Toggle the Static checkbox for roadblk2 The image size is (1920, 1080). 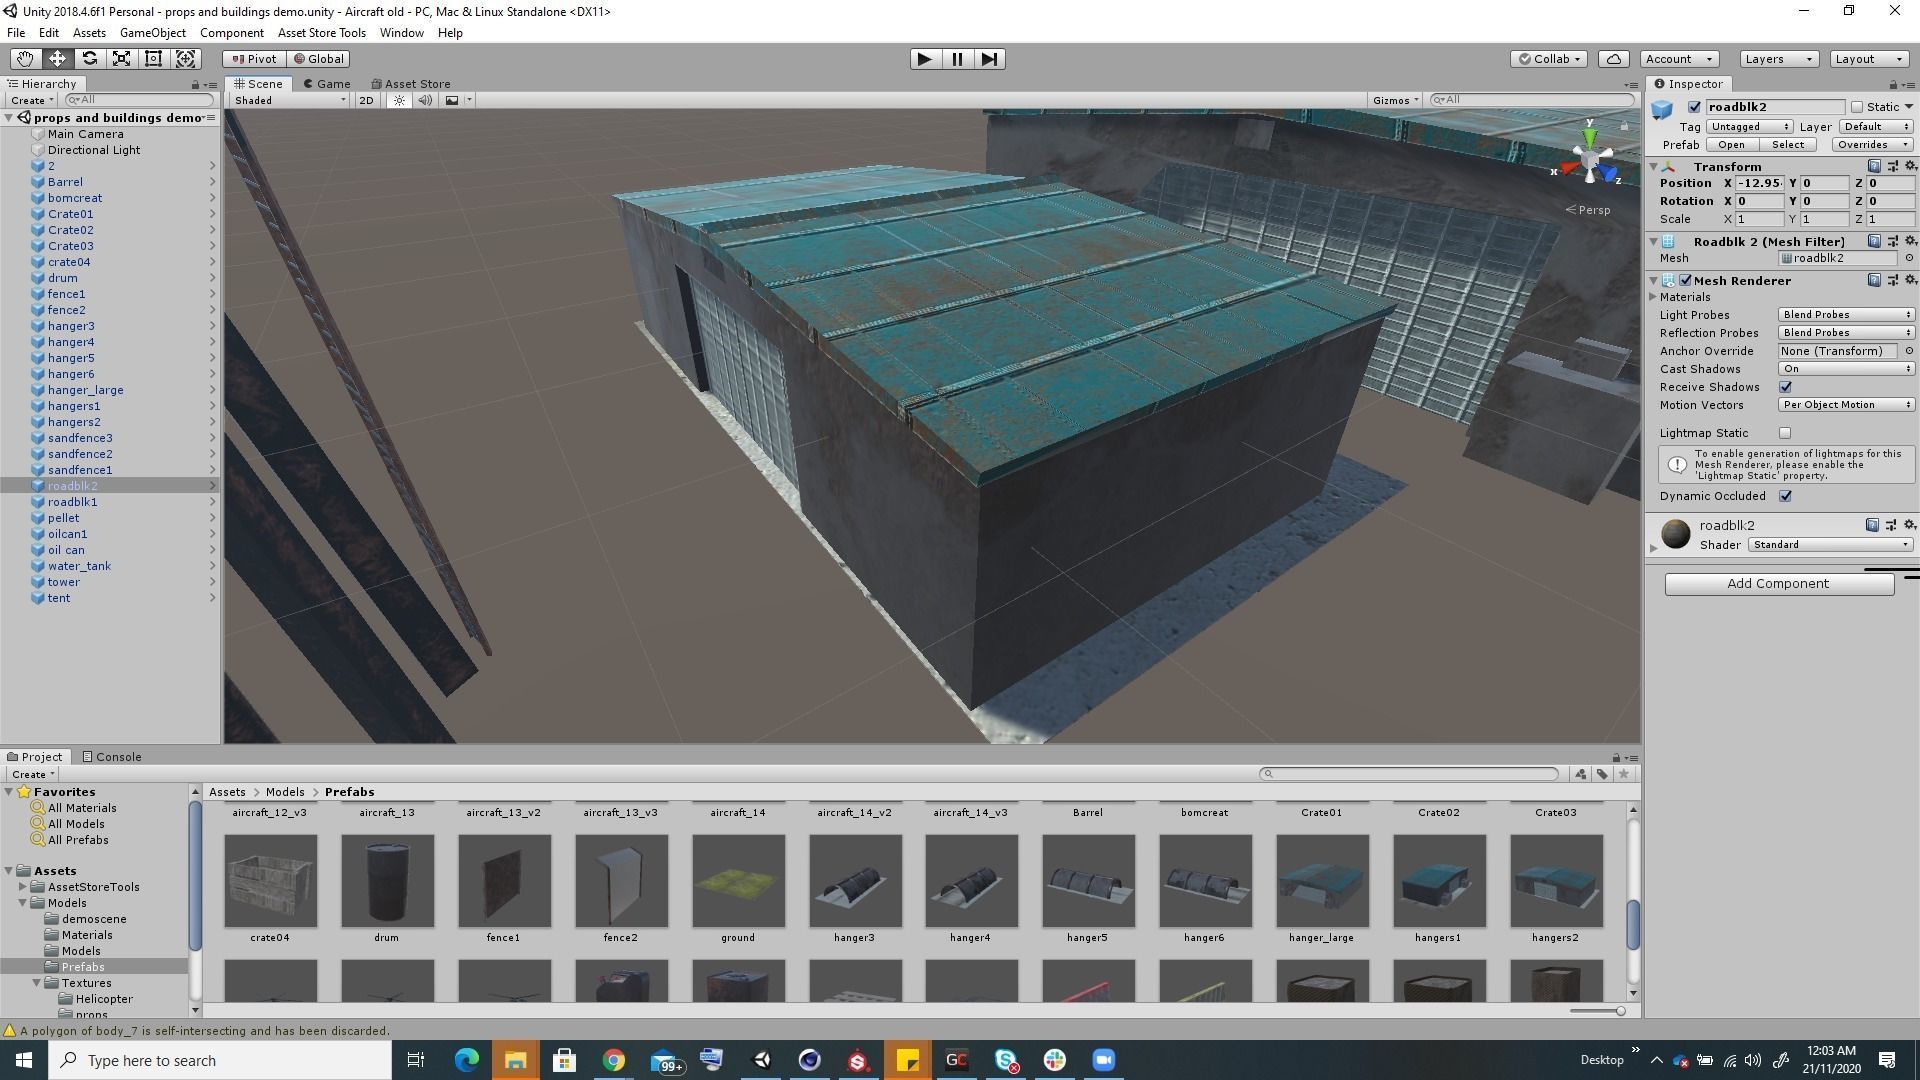coord(1857,107)
